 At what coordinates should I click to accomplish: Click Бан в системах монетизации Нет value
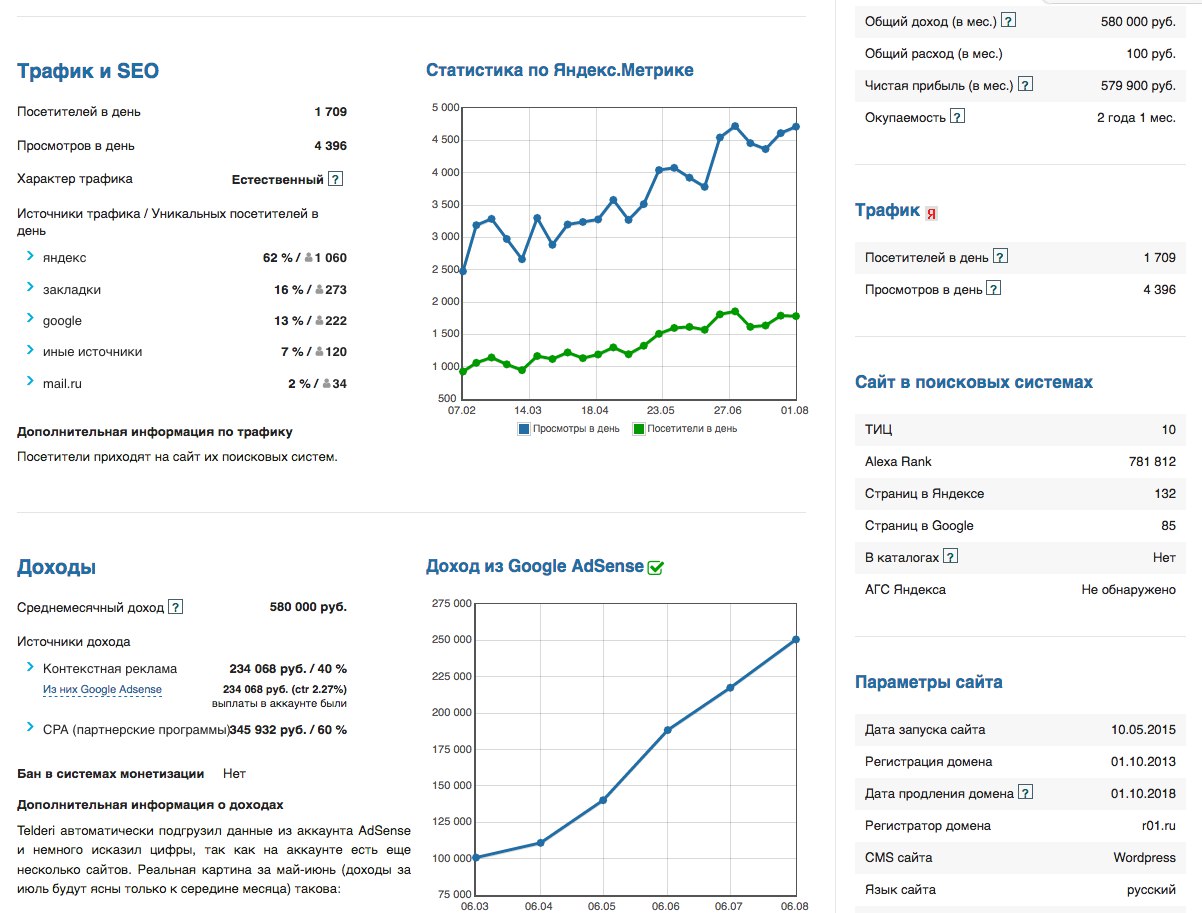click(234, 774)
